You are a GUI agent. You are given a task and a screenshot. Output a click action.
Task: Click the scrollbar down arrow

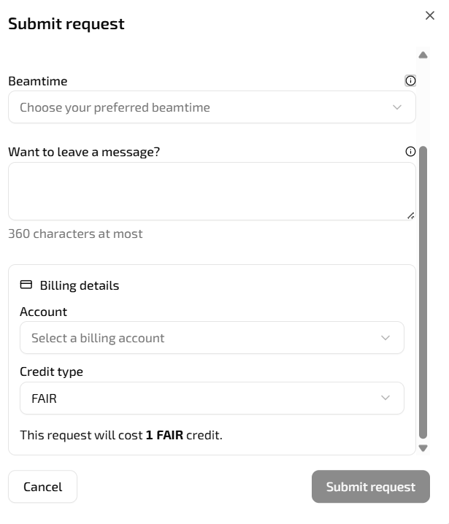[423, 448]
